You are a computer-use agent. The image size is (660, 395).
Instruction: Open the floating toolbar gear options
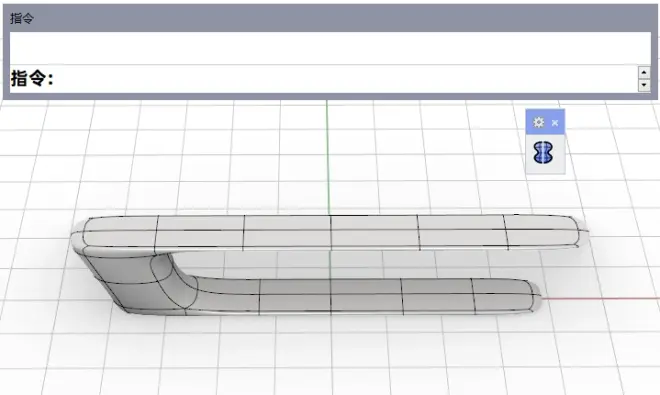[538, 123]
